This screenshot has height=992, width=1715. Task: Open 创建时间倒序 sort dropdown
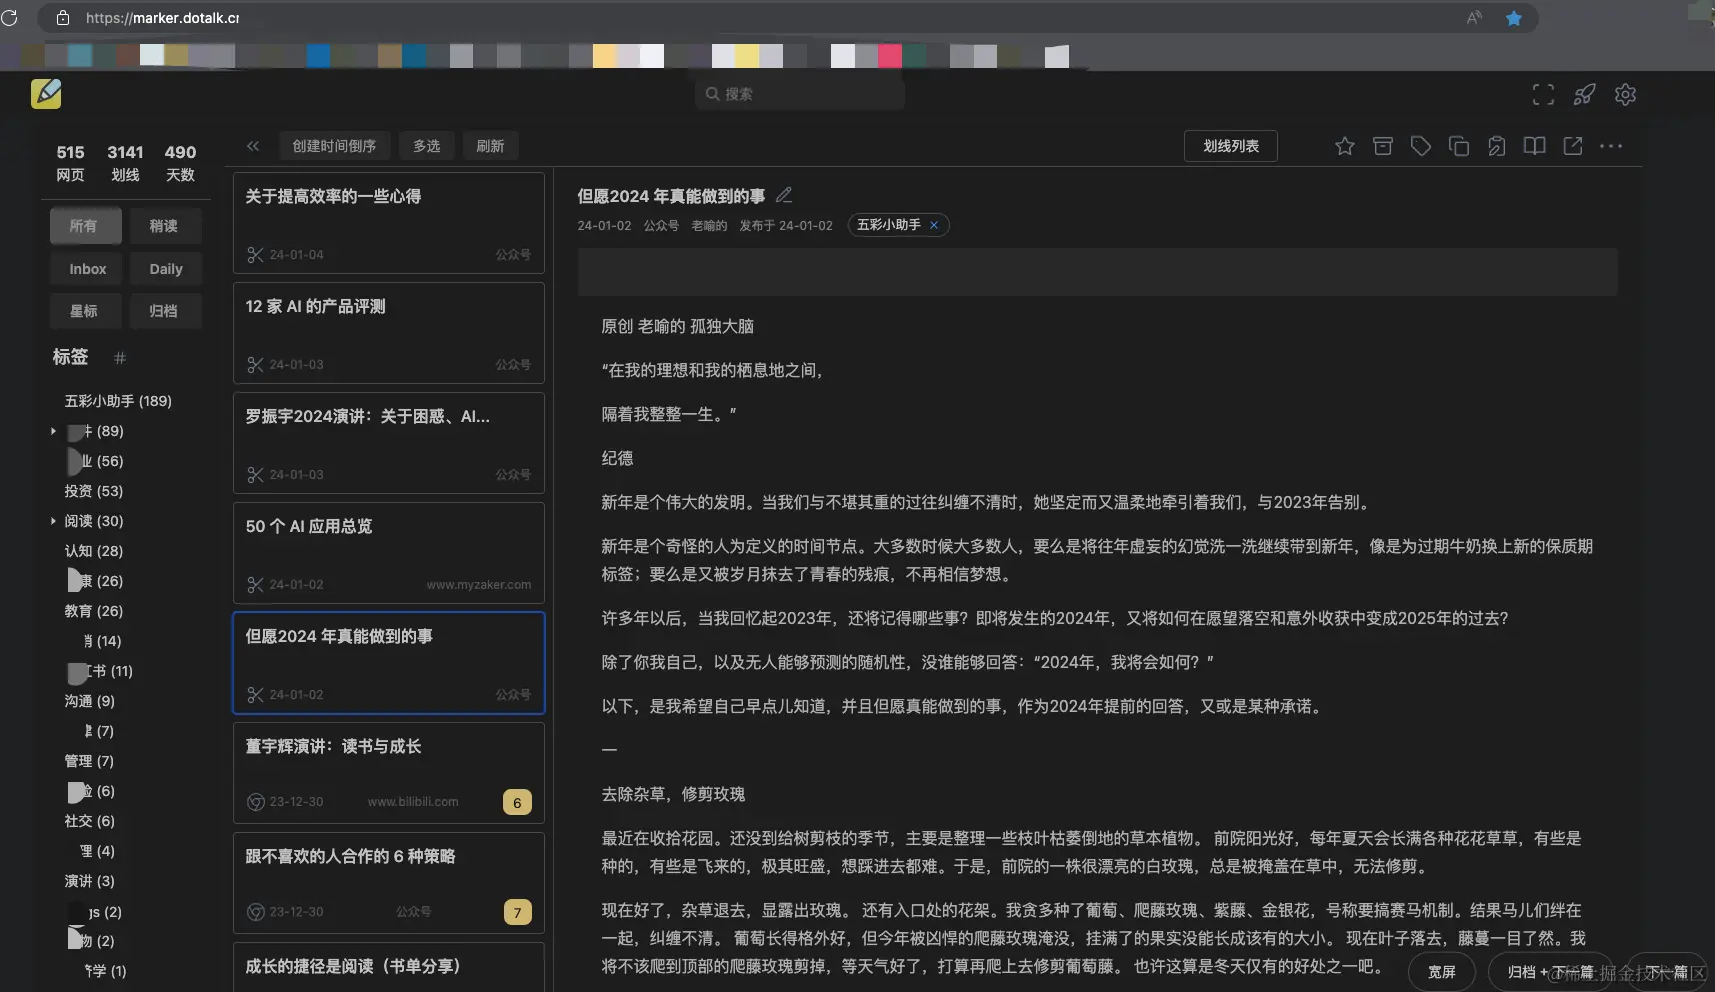(x=334, y=146)
